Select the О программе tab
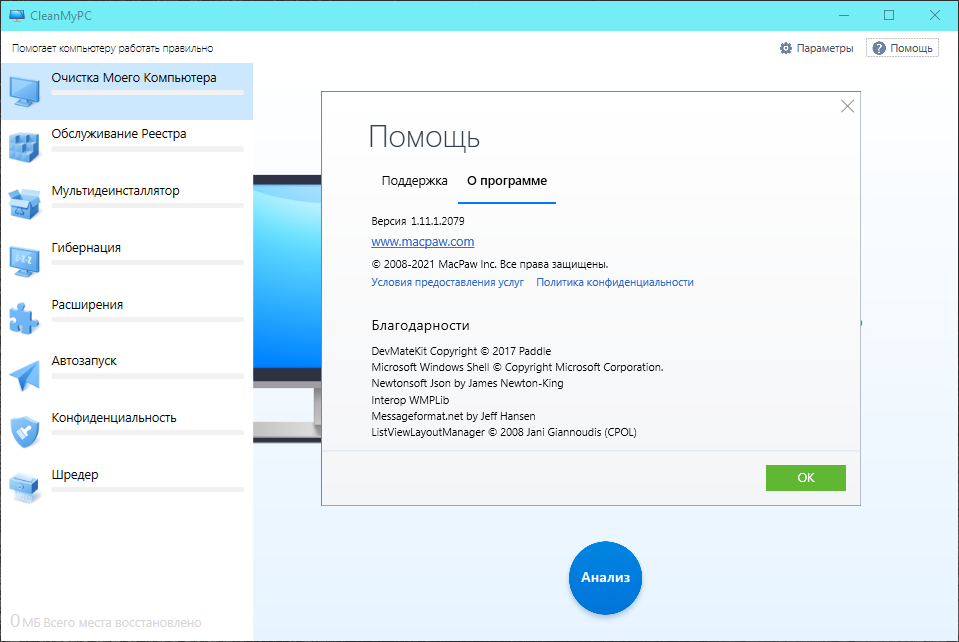 (507, 181)
